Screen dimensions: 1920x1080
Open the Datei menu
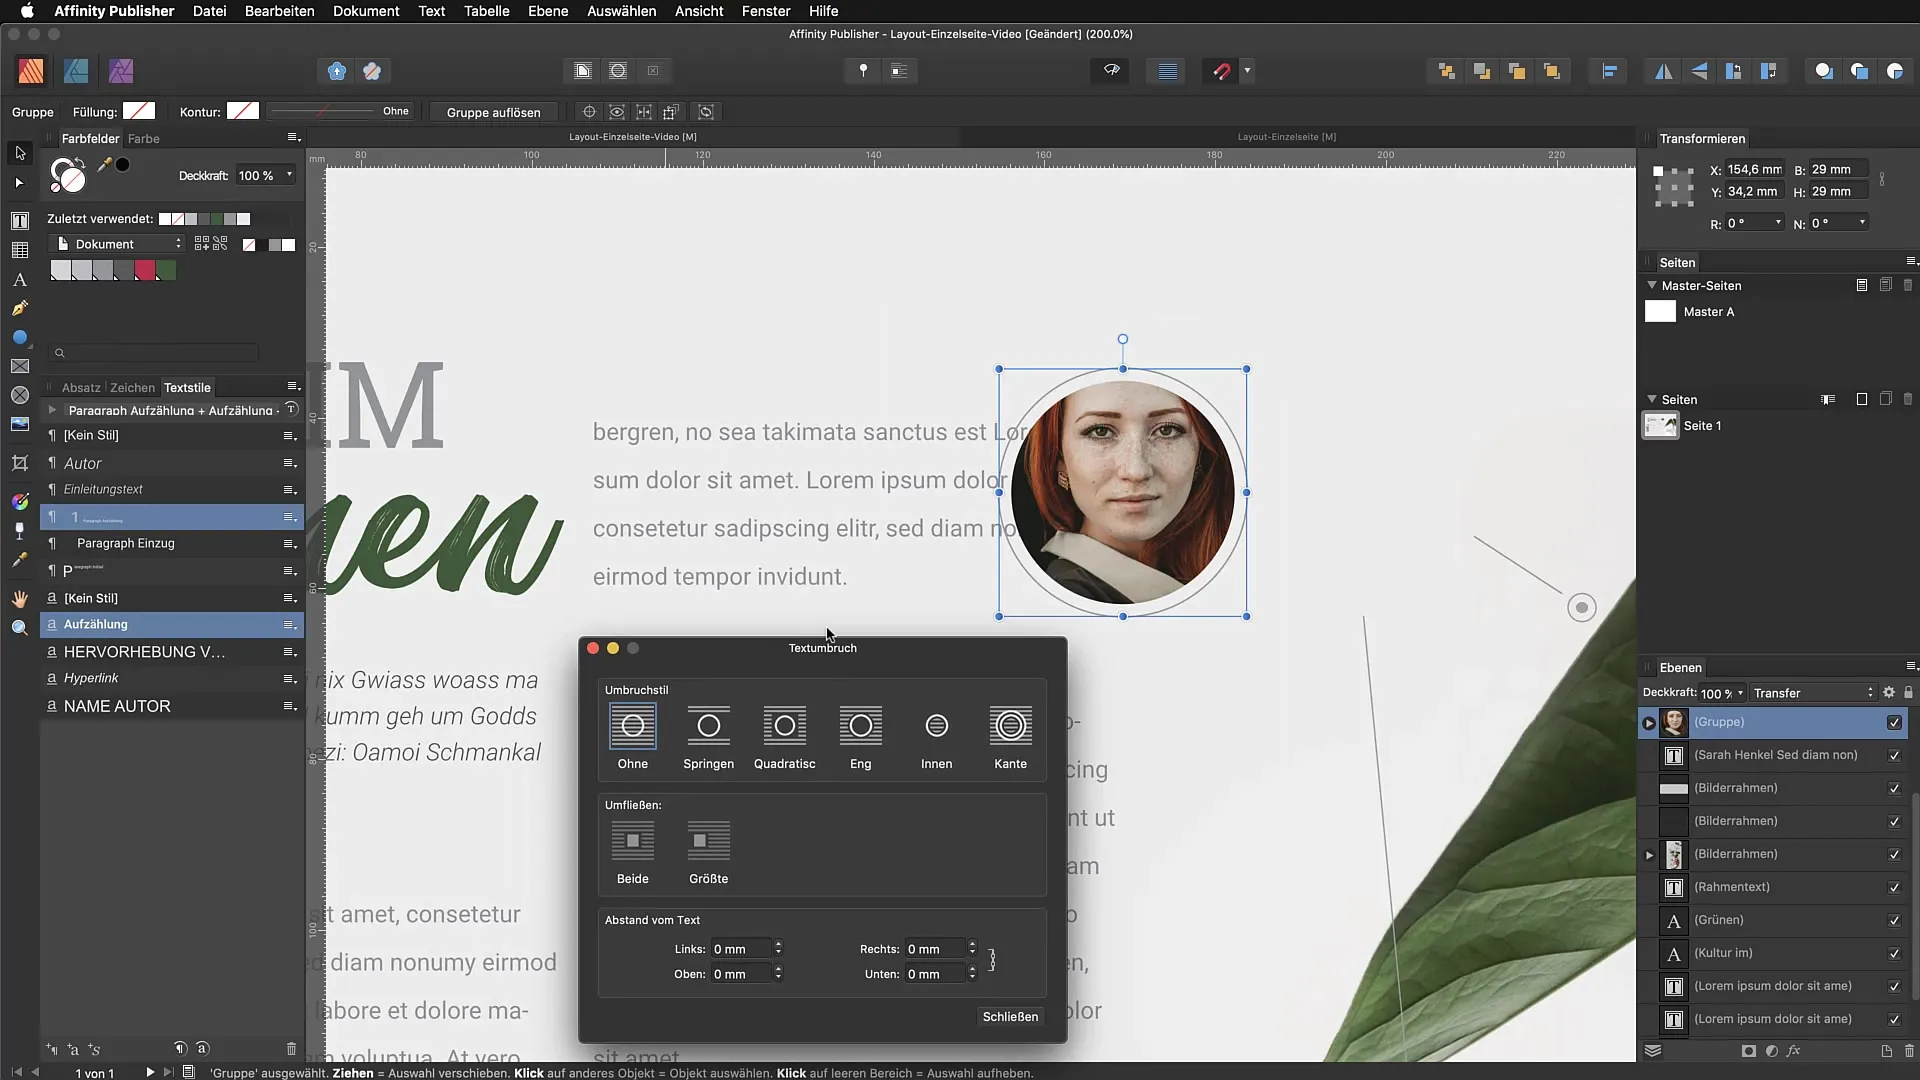click(x=209, y=11)
